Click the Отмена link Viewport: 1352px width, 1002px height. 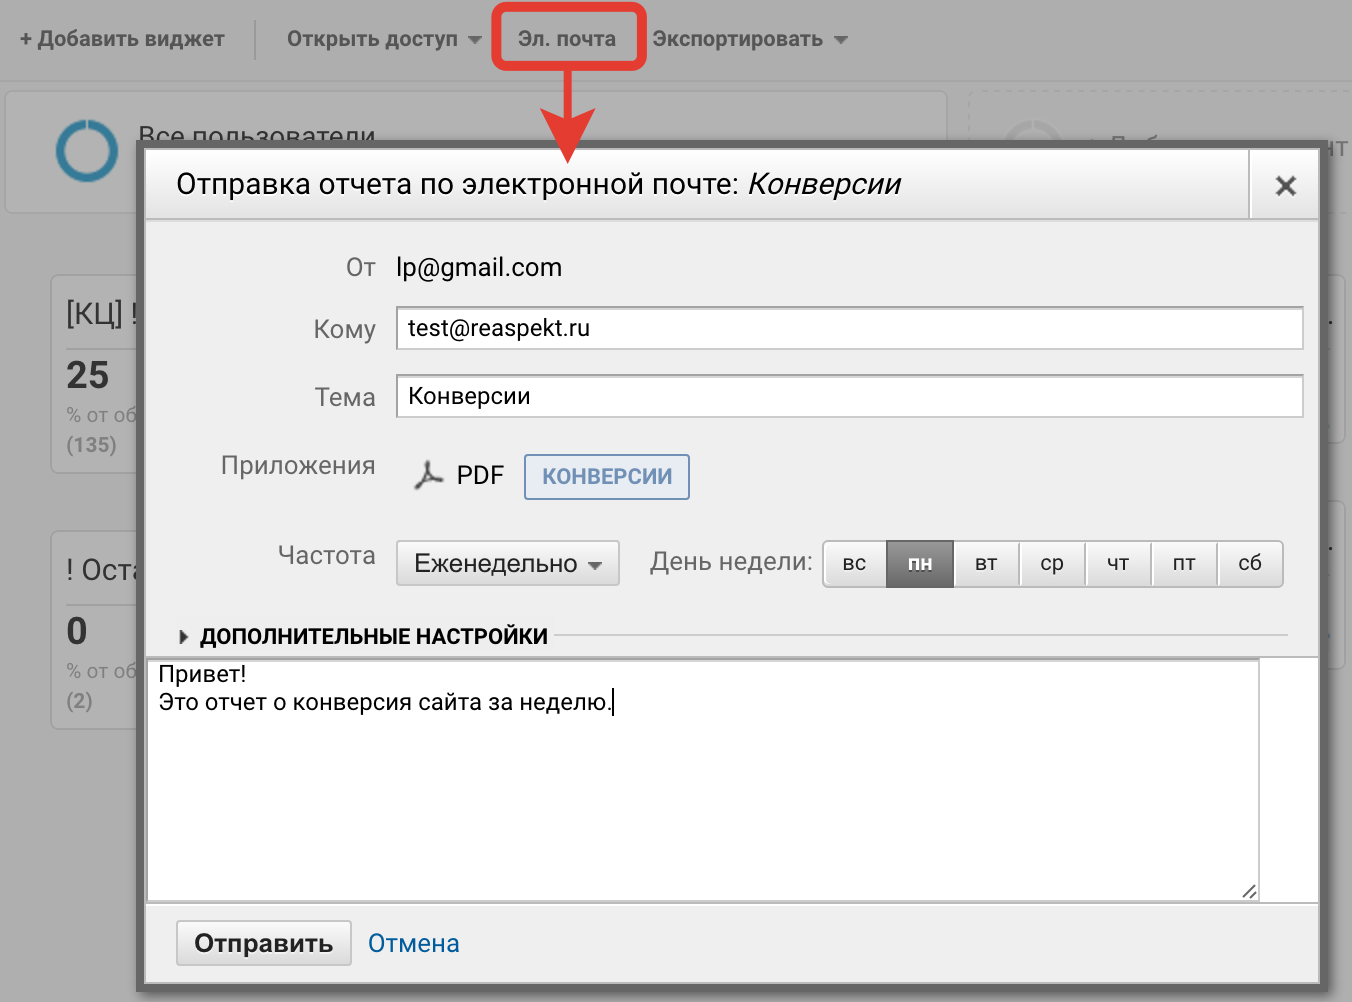413,942
